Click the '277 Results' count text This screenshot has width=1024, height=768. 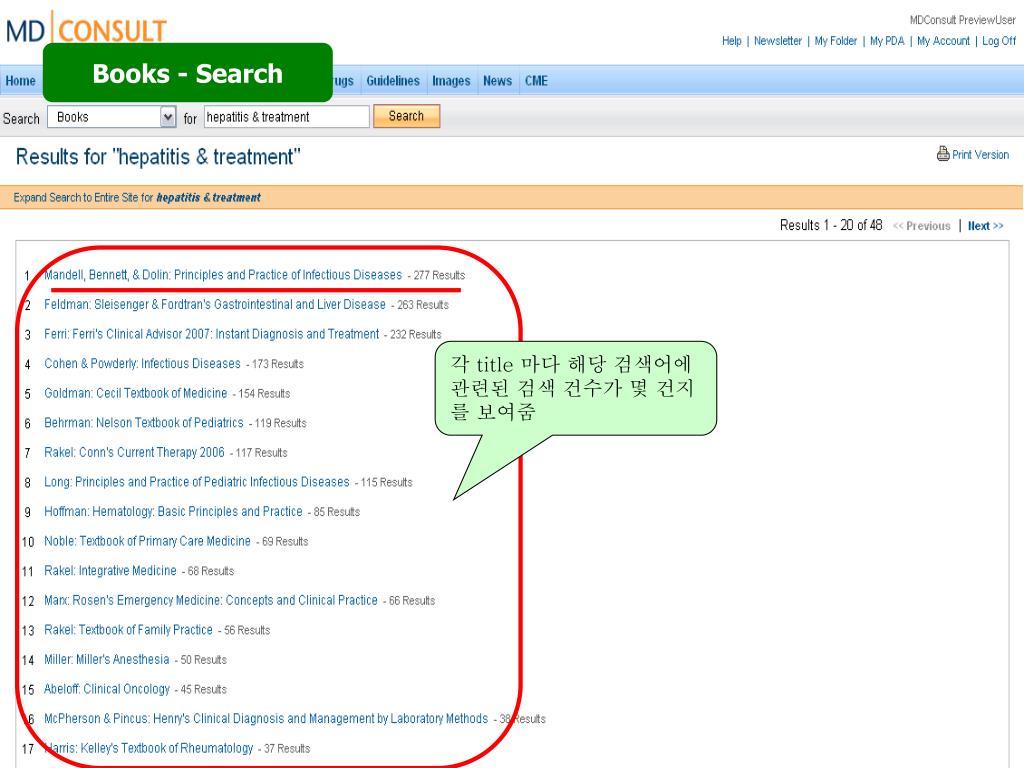(x=440, y=276)
